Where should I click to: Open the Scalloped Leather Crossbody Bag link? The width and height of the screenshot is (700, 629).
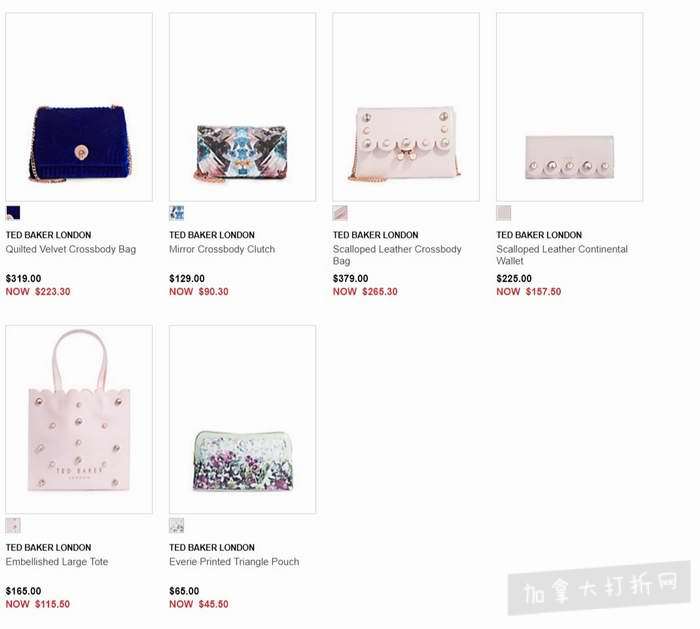tap(397, 255)
